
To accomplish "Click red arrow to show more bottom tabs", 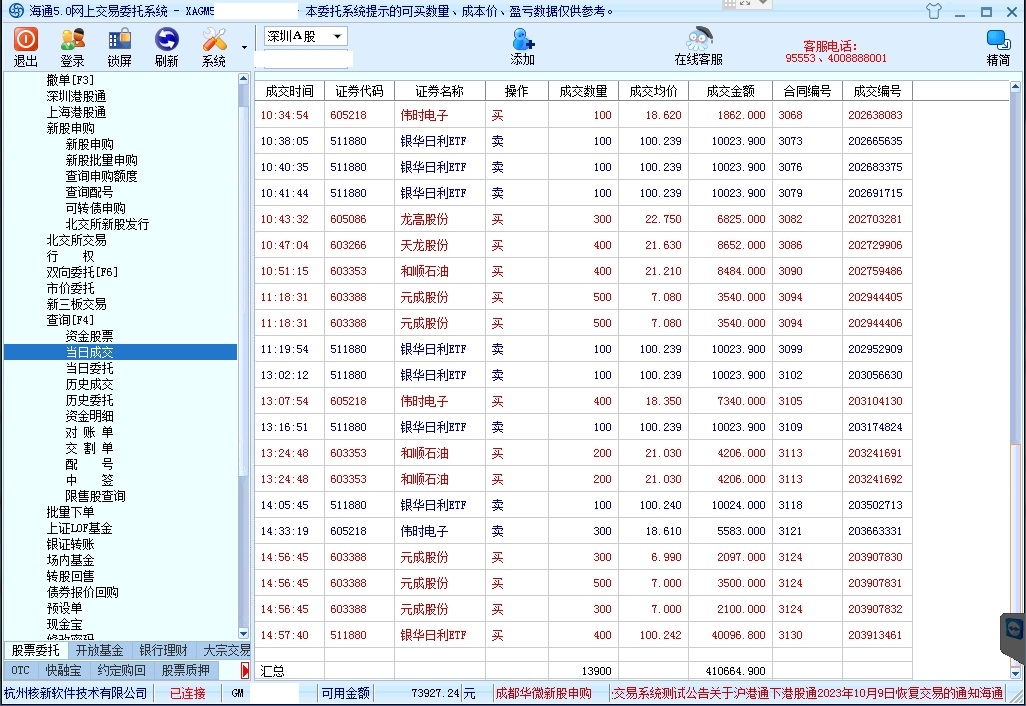I will pos(245,670).
